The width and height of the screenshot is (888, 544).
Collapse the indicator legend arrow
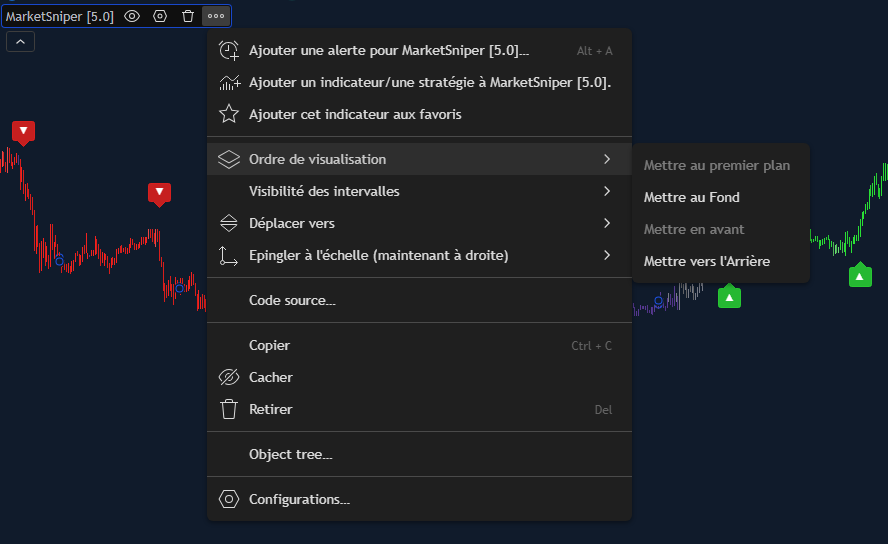tap(21, 41)
